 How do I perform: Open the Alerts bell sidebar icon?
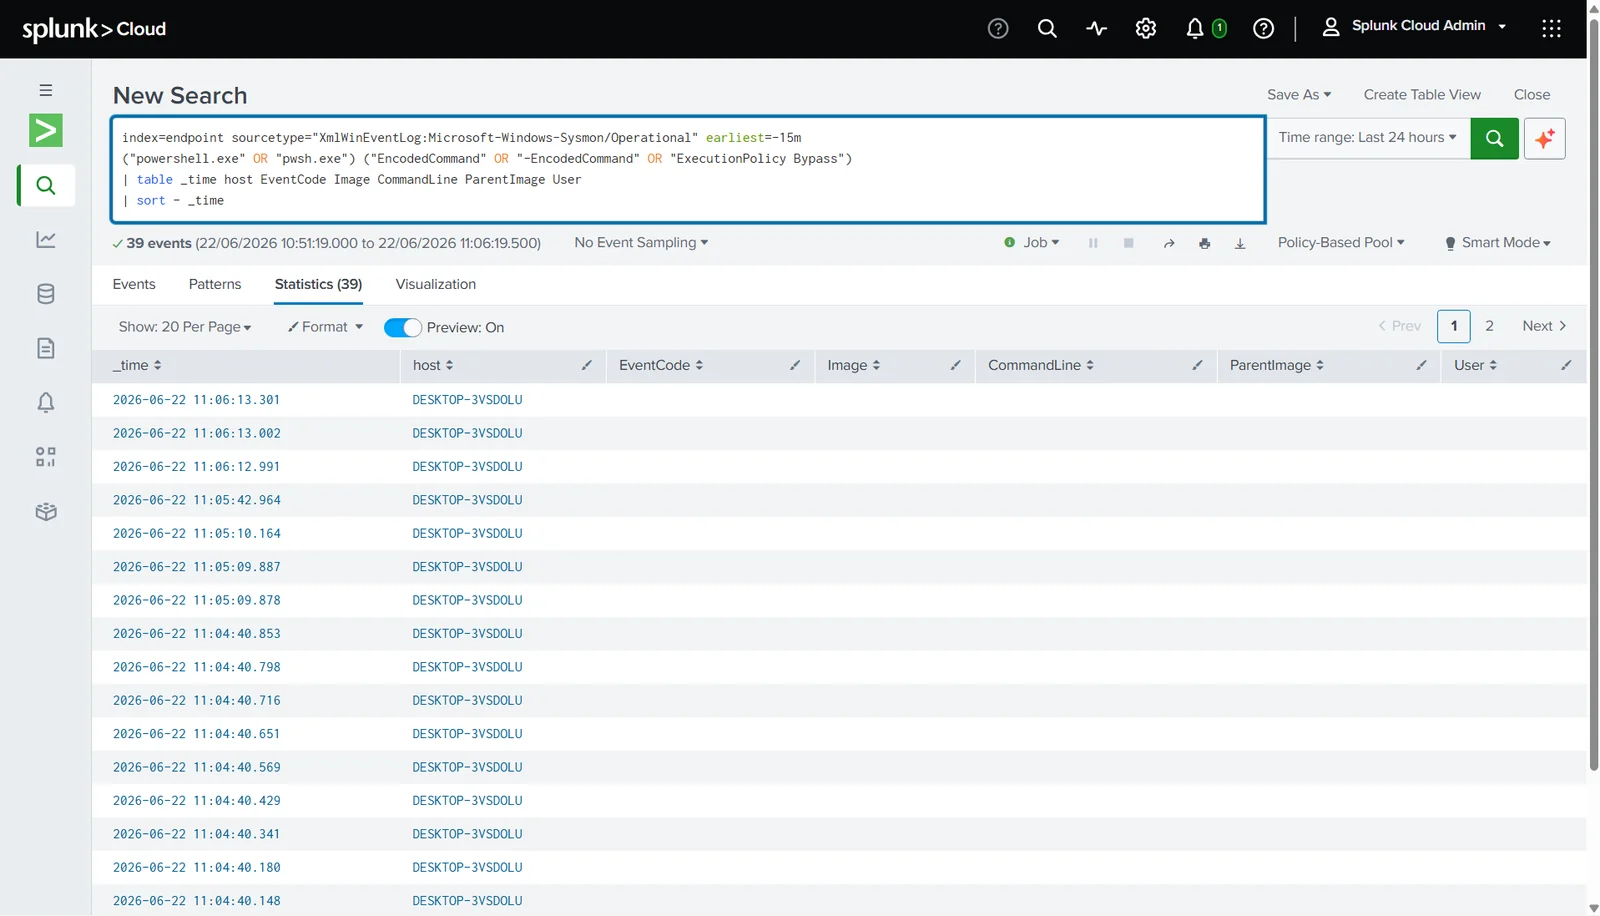coord(46,402)
